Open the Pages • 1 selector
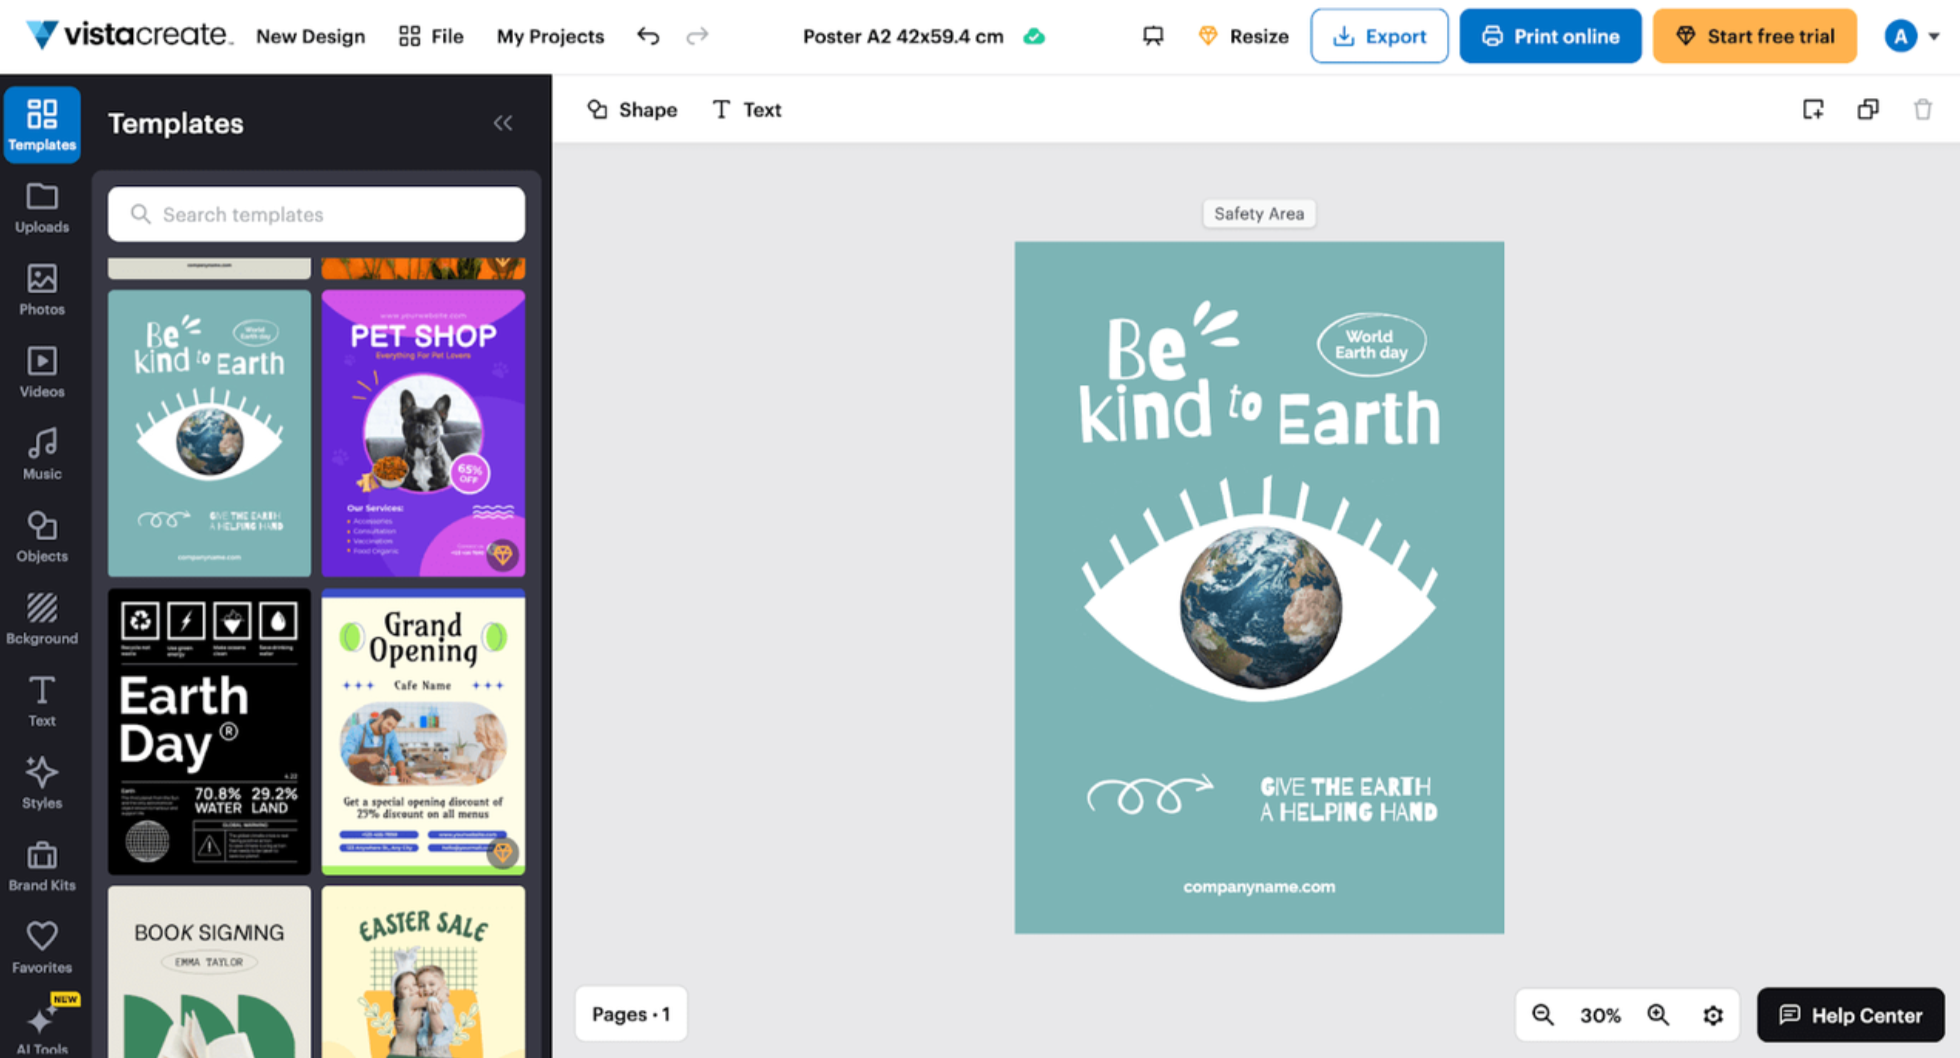The image size is (1960, 1058). (631, 1014)
